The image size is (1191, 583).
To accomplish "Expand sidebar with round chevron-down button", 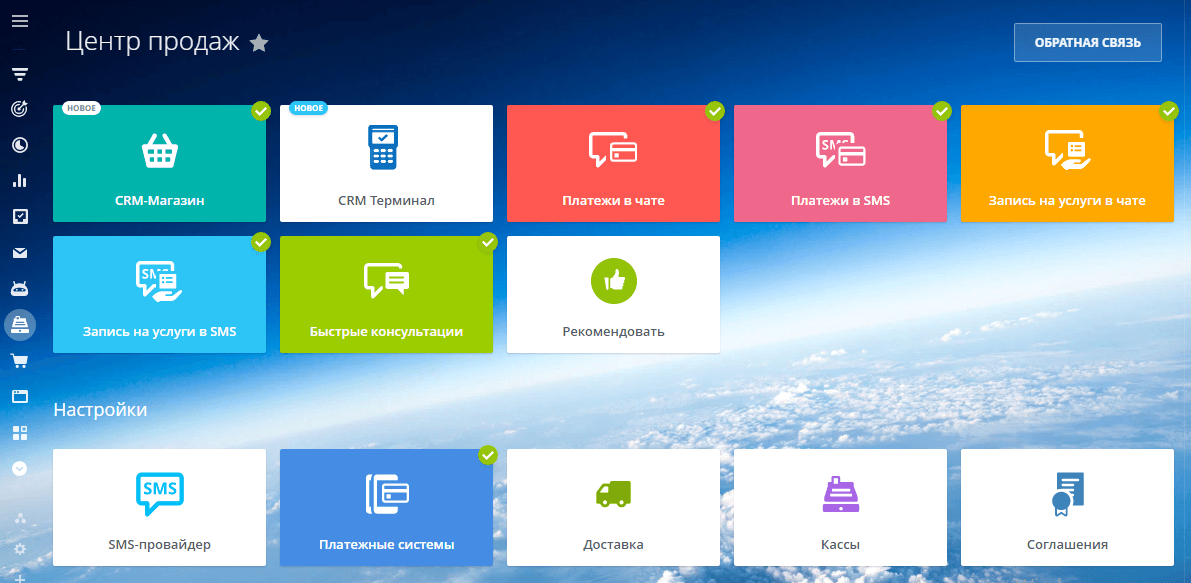I will click(x=20, y=468).
